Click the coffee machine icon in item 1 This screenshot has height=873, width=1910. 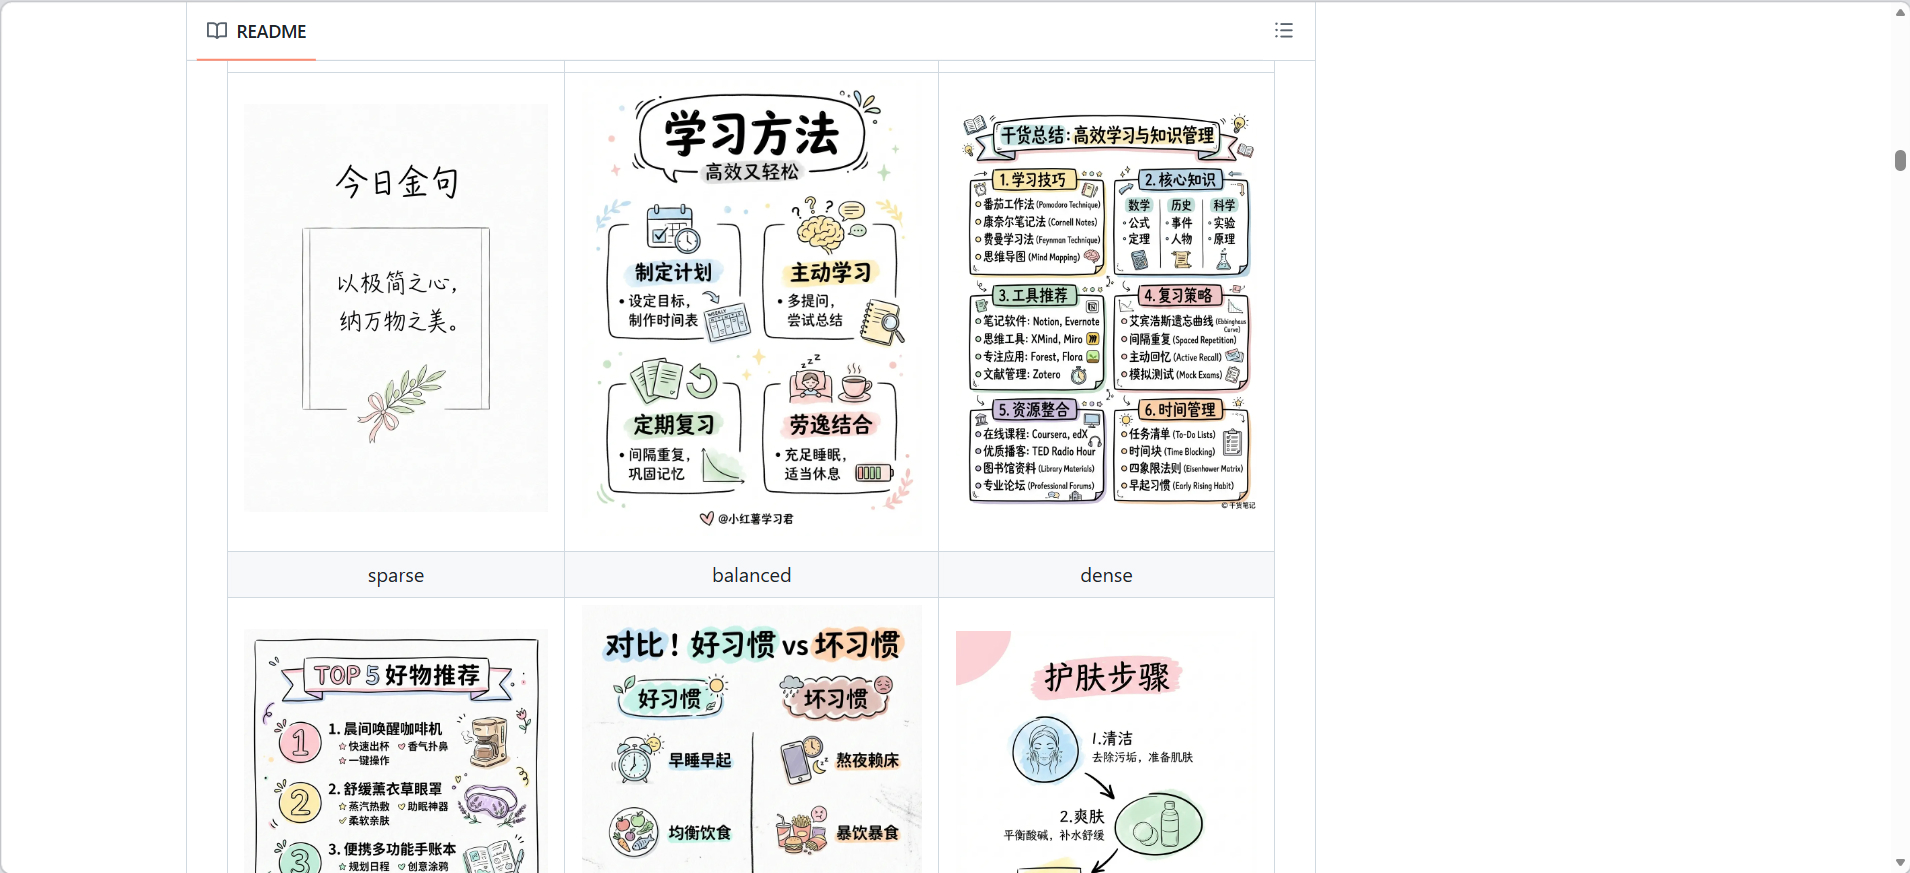(x=489, y=742)
